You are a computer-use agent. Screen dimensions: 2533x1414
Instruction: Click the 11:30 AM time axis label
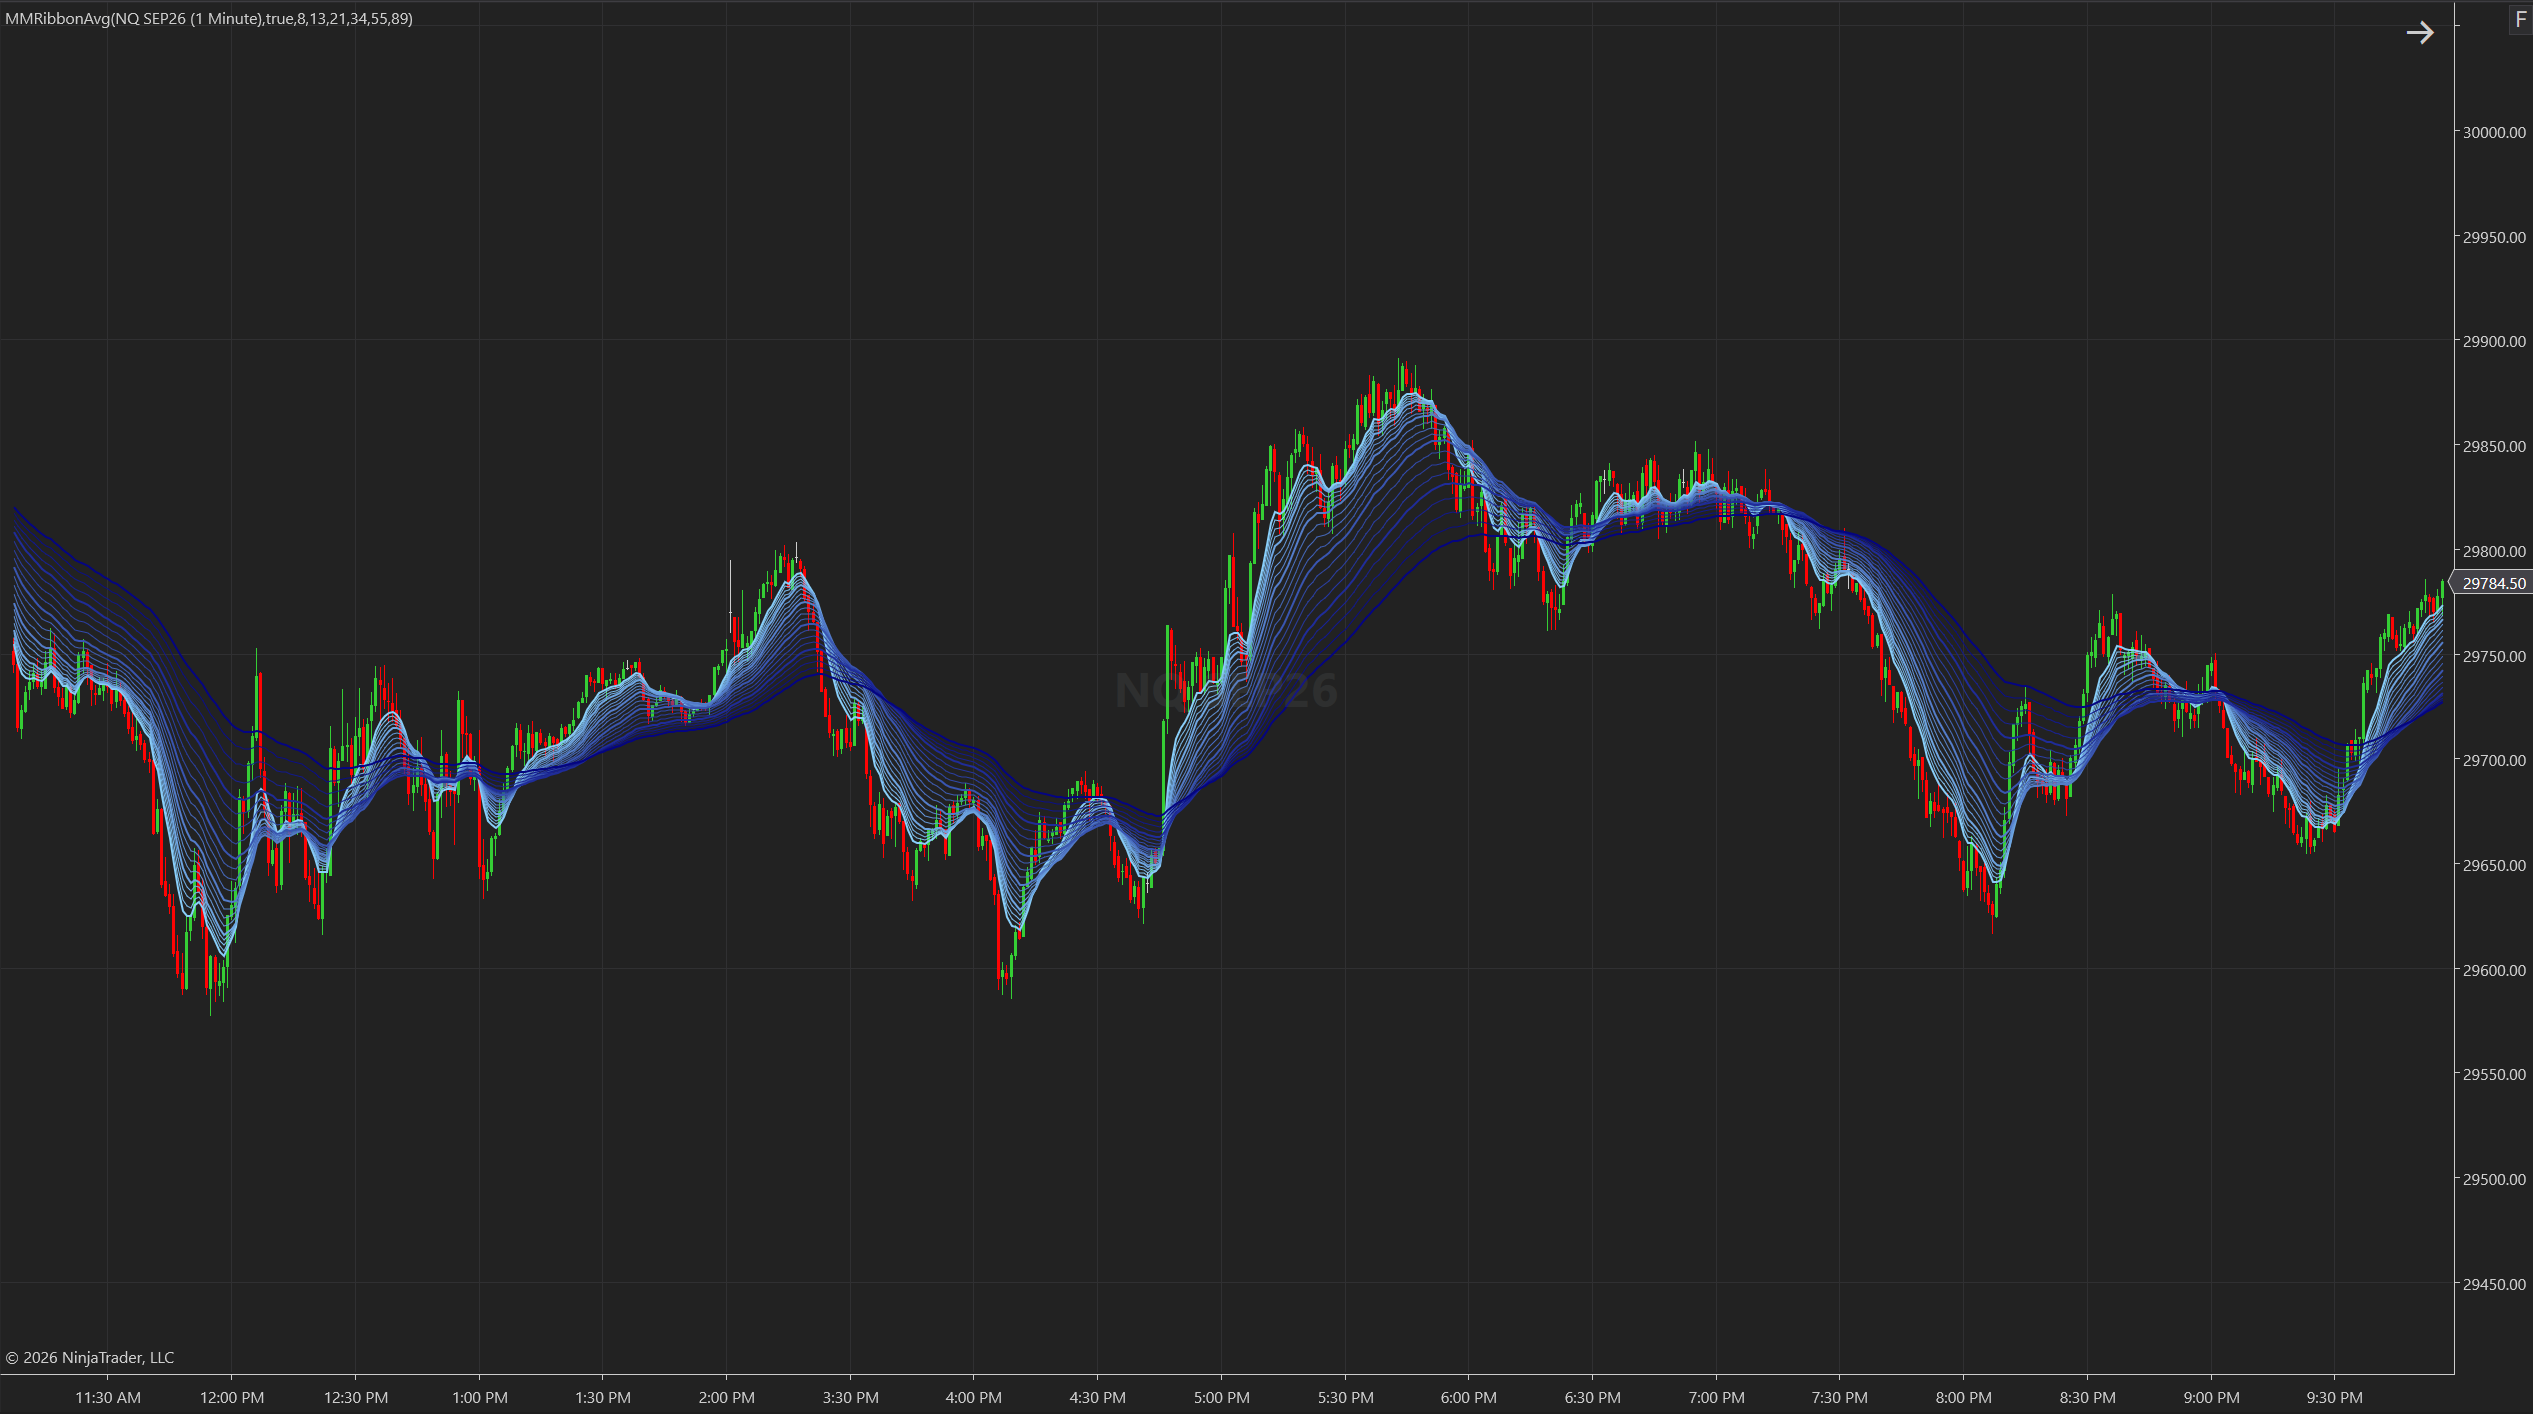point(108,1397)
